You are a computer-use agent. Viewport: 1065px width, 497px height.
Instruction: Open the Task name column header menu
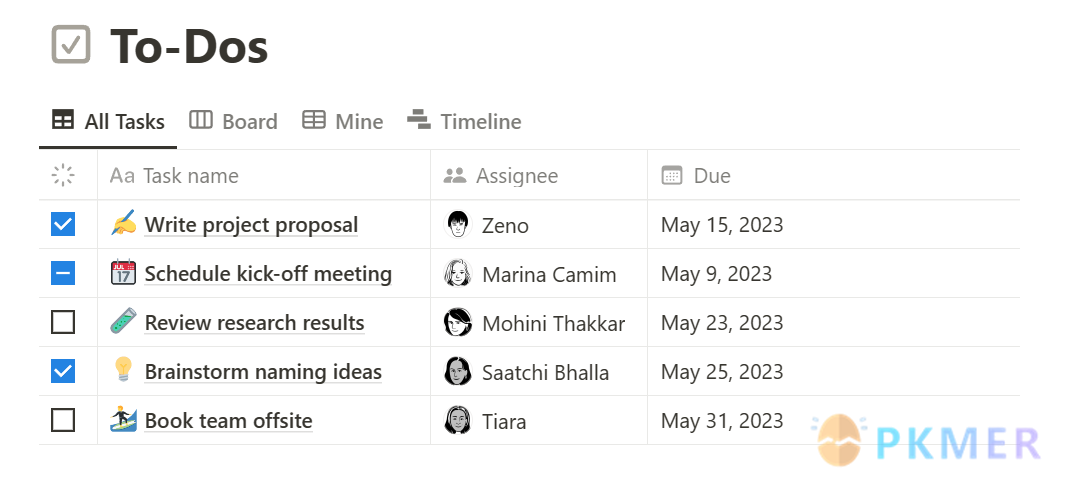pos(264,175)
